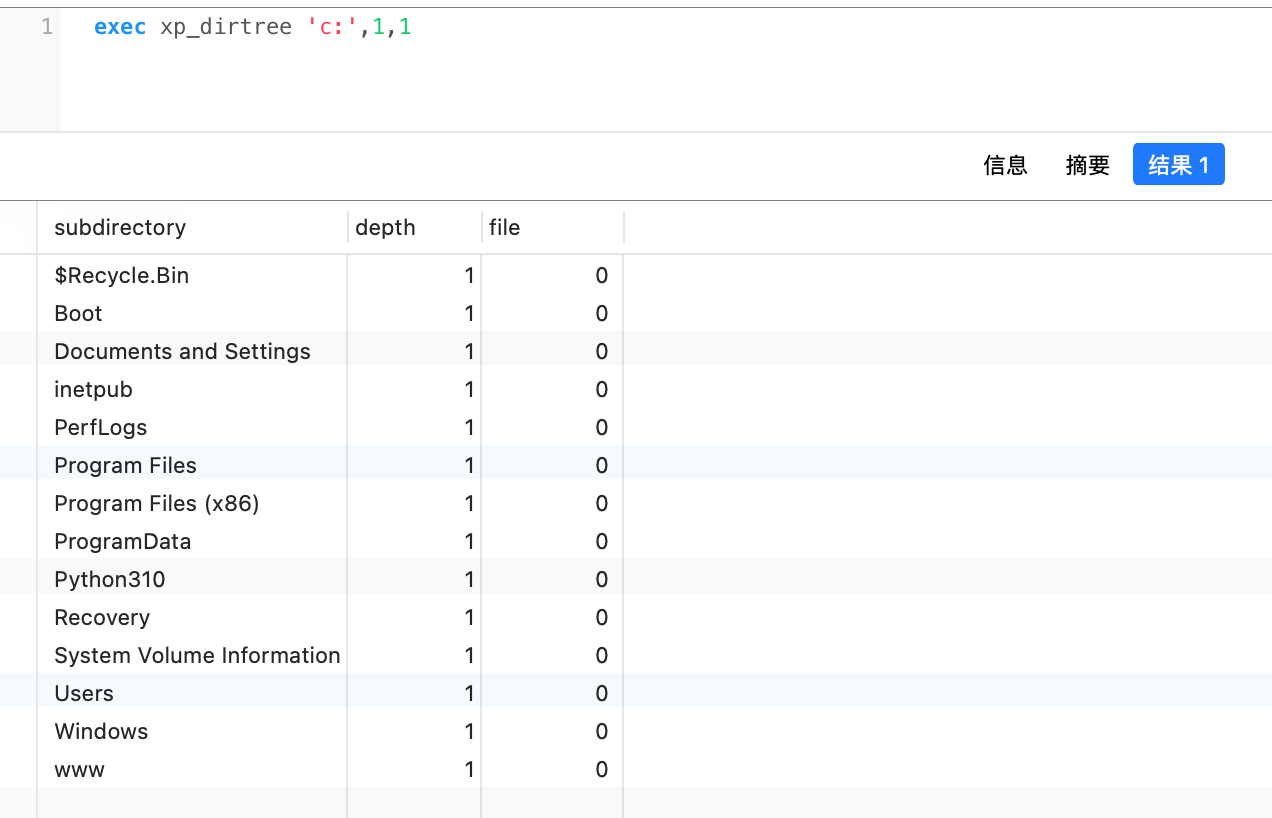The height and width of the screenshot is (818, 1272).
Task: Open the 摘要 tab
Action: (x=1087, y=165)
